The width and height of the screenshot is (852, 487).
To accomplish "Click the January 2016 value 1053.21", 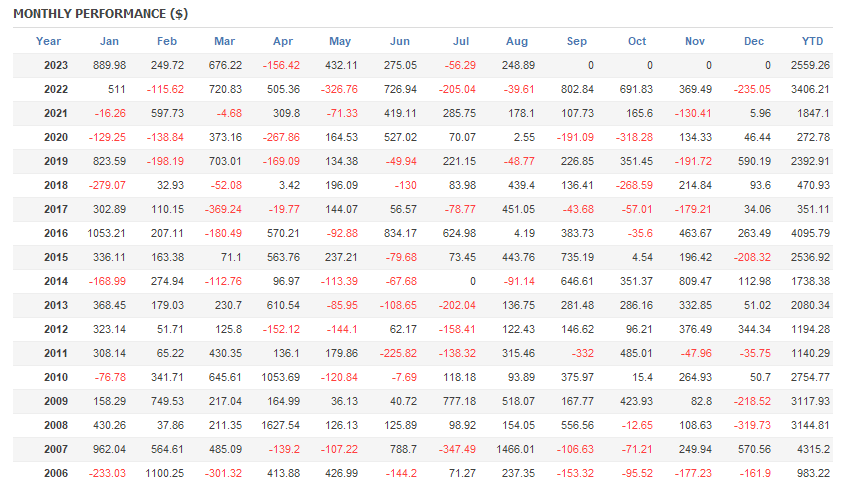I will pyautogui.click(x=106, y=233).
